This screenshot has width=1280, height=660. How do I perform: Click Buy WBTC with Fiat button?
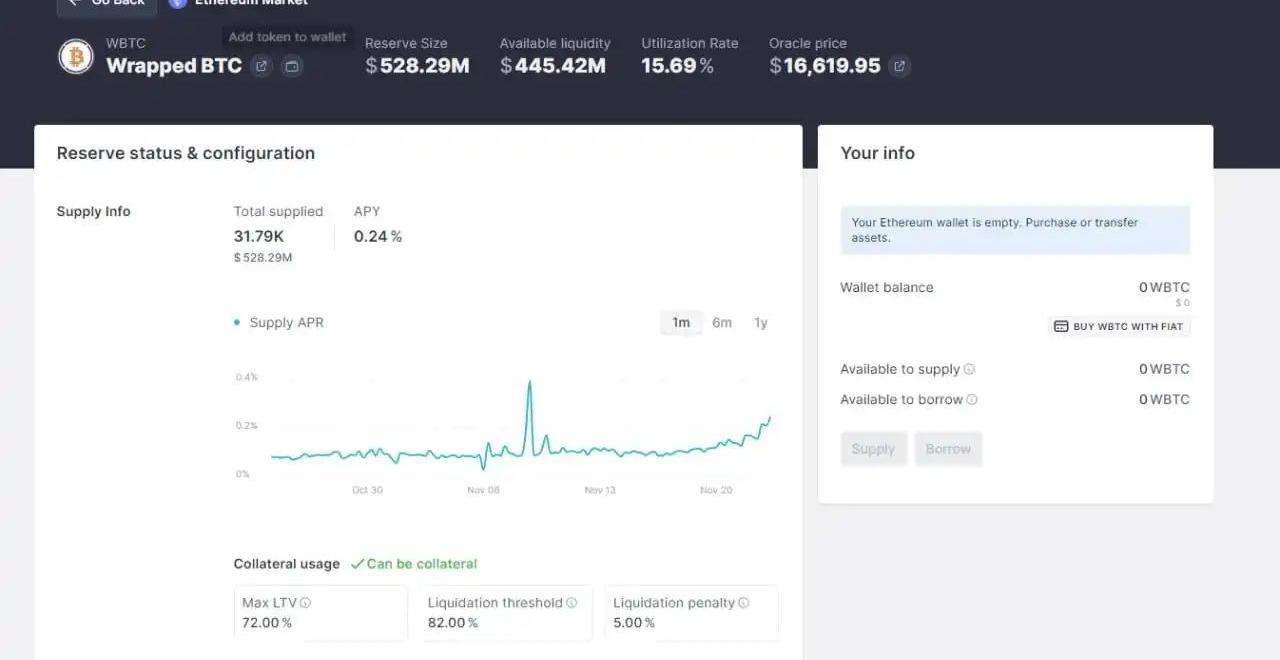[1119, 327]
